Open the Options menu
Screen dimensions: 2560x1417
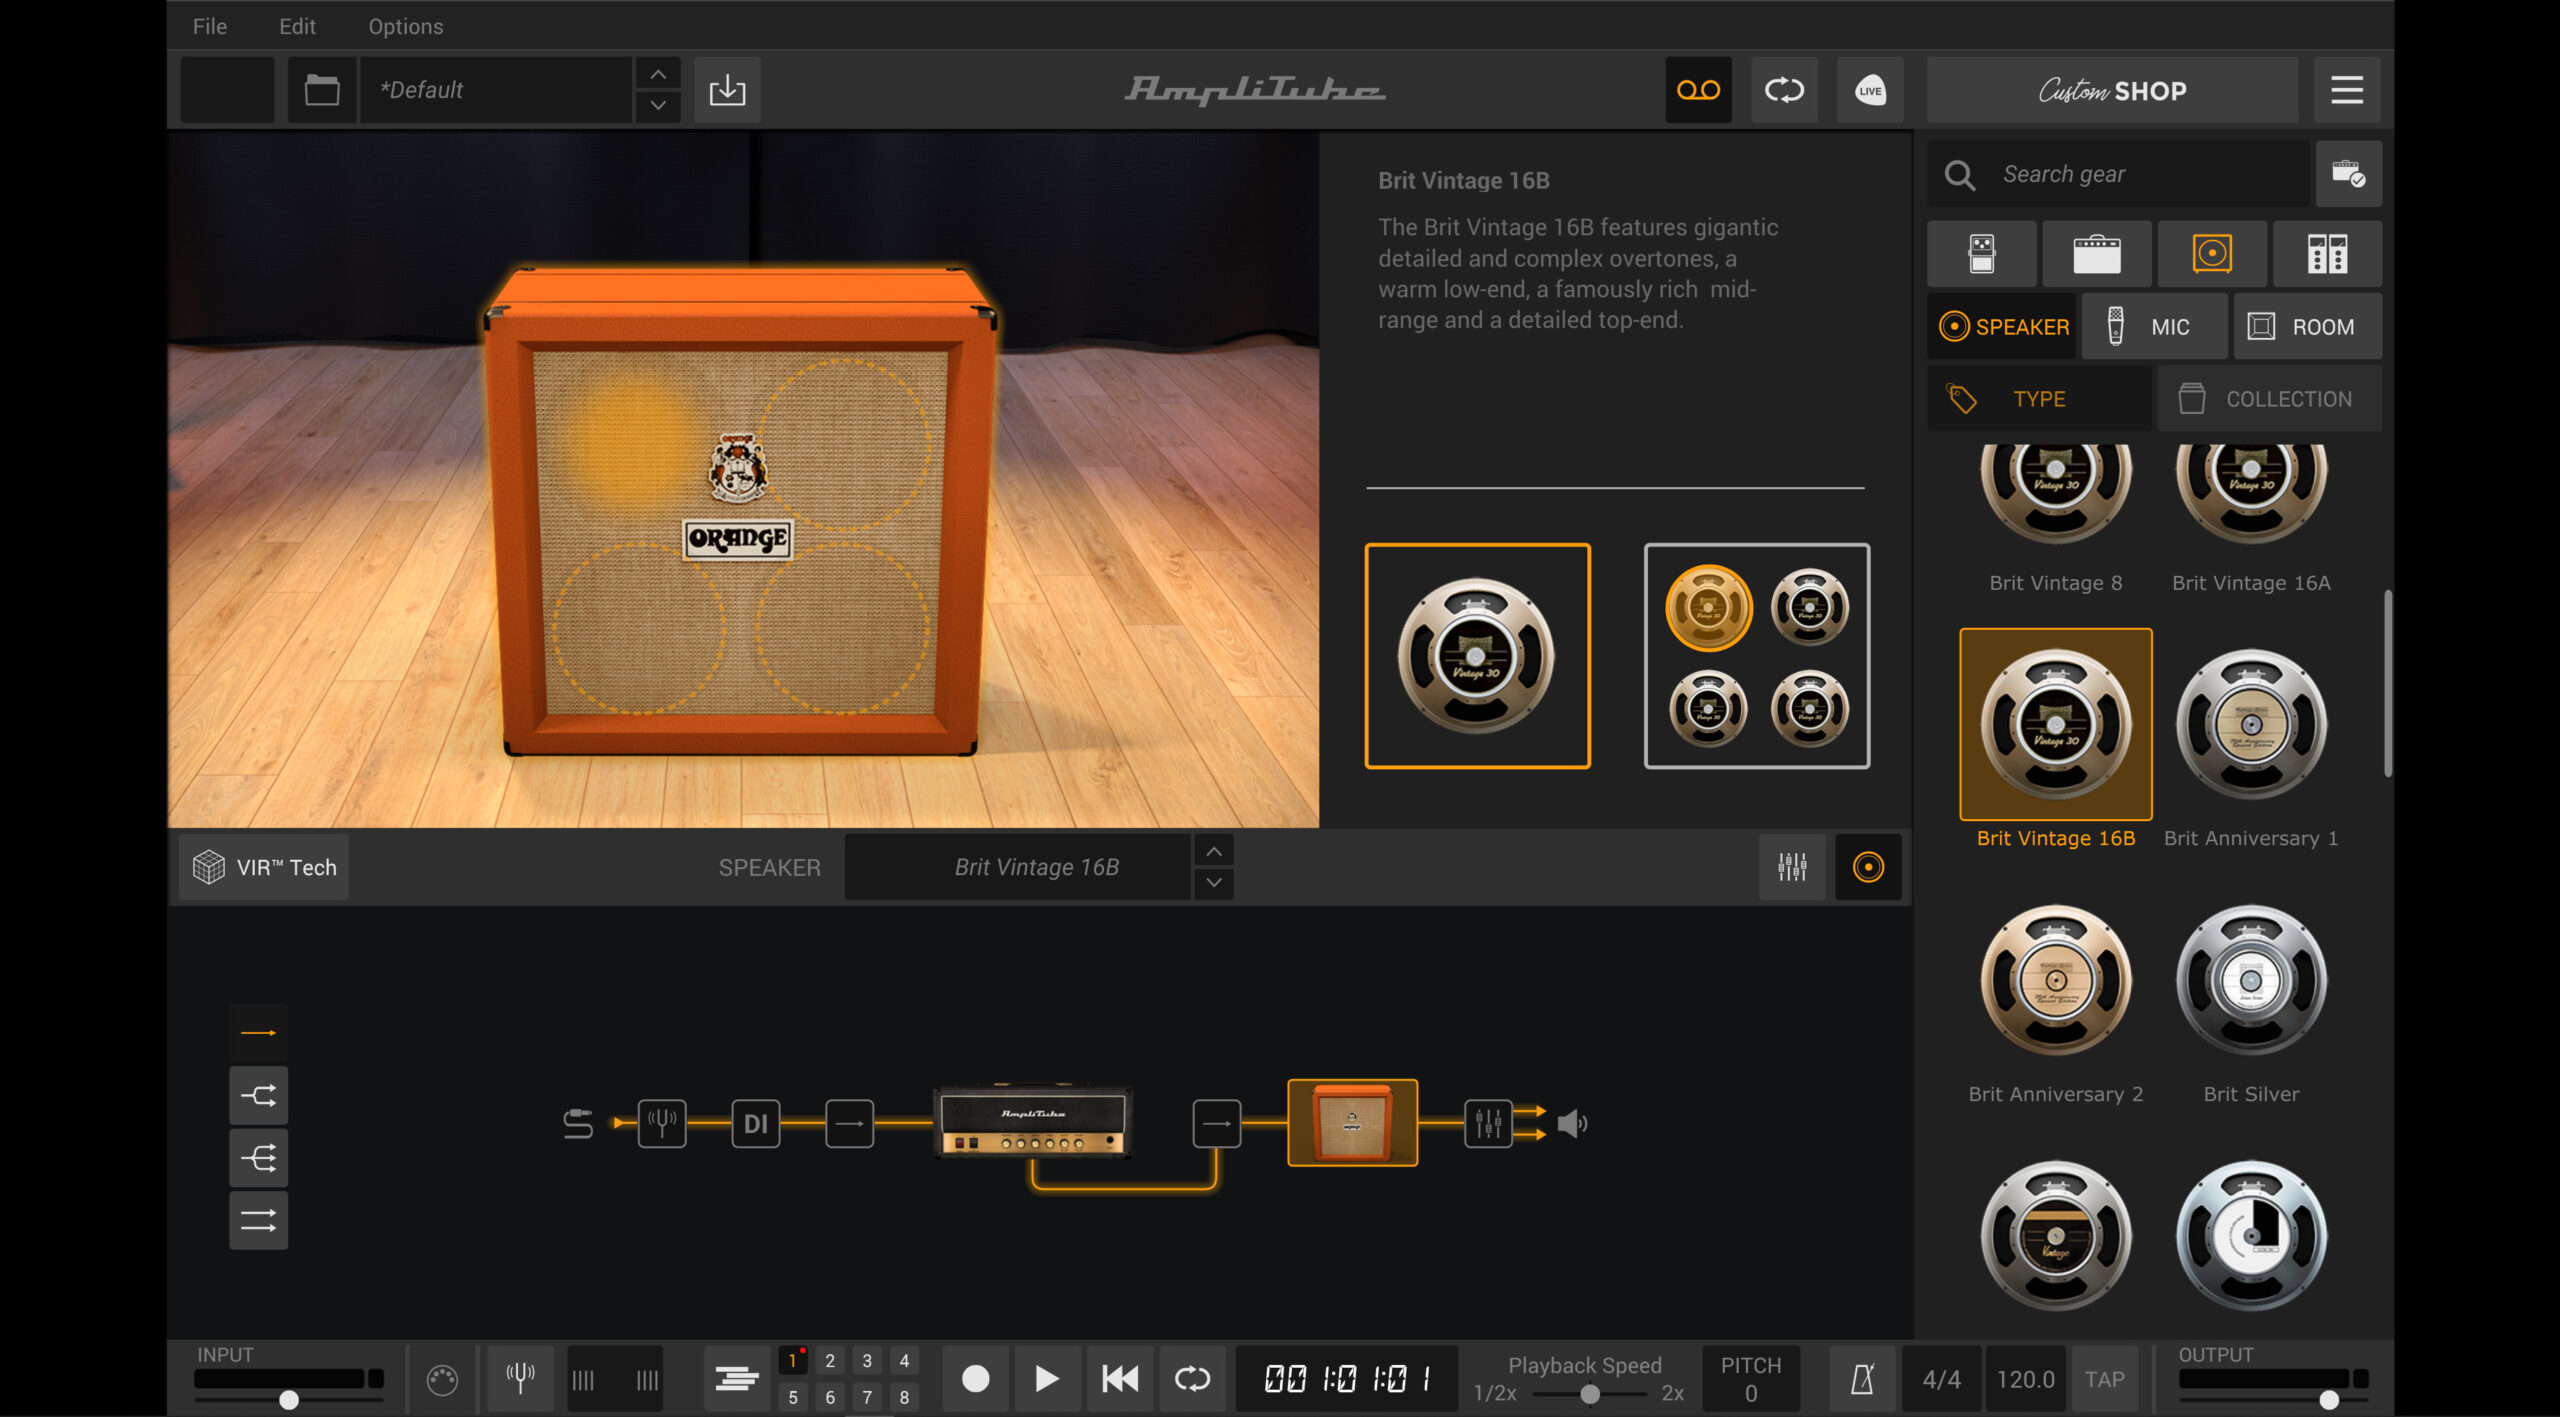click(406, 26)
